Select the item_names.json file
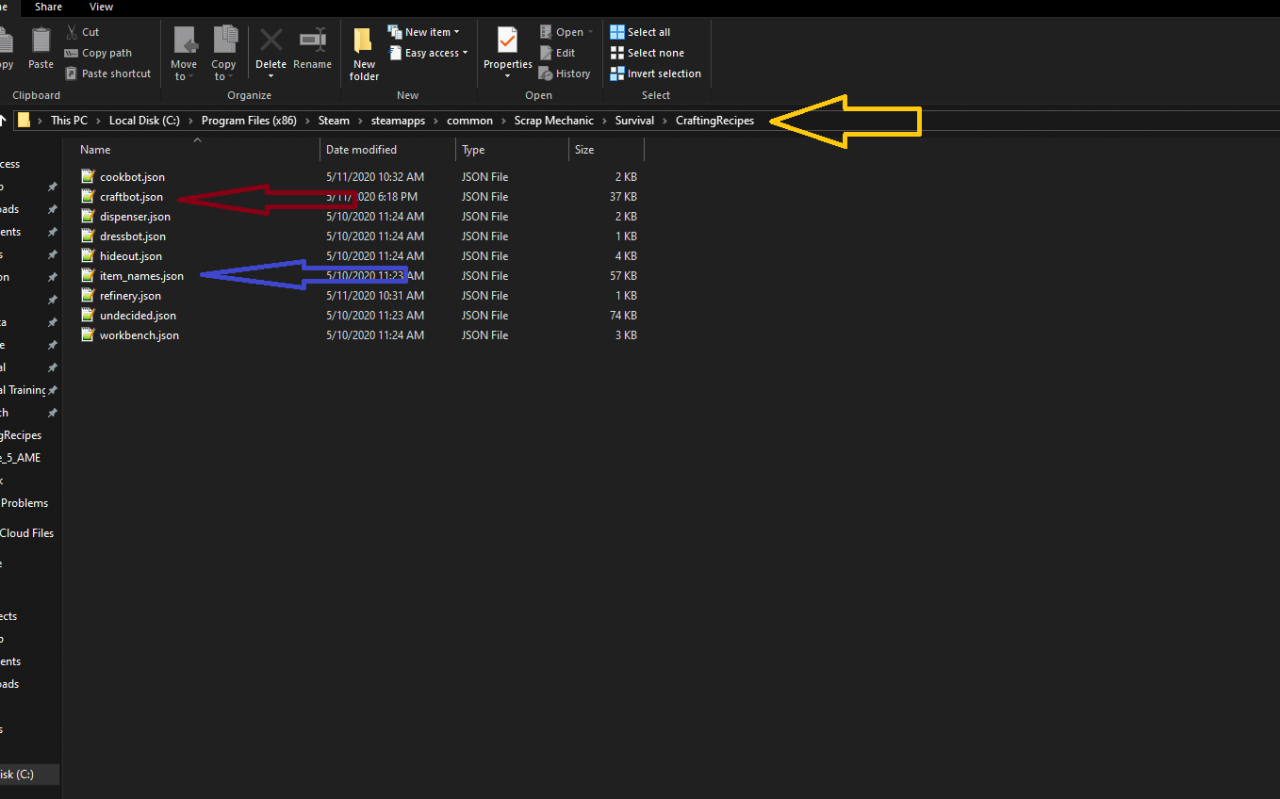 pos(141,276)
